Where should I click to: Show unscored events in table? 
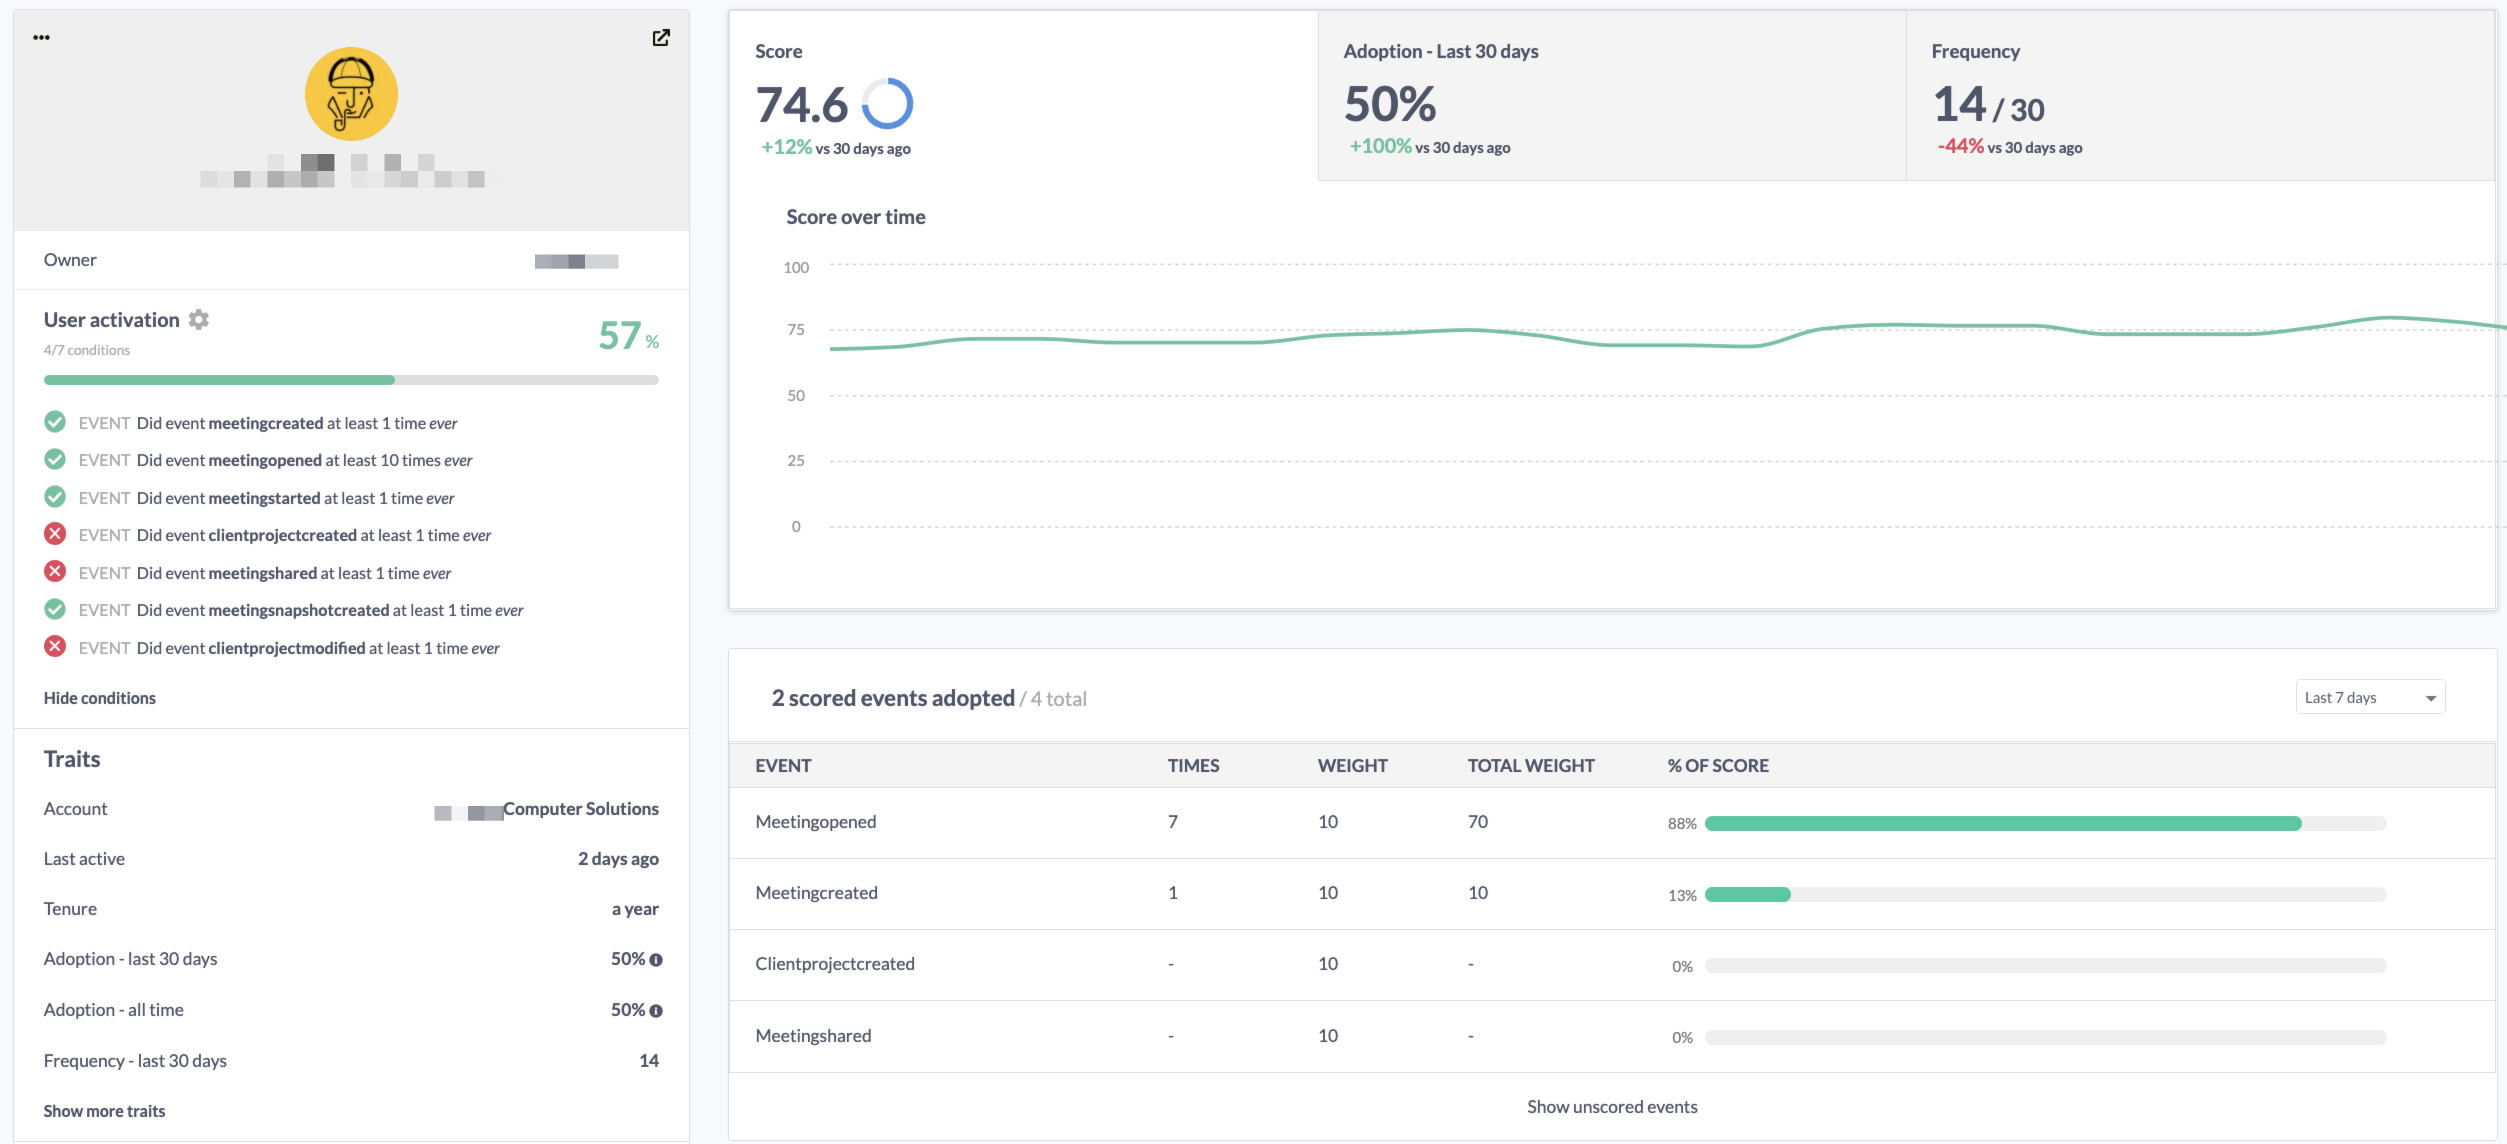(1612, 1107)
